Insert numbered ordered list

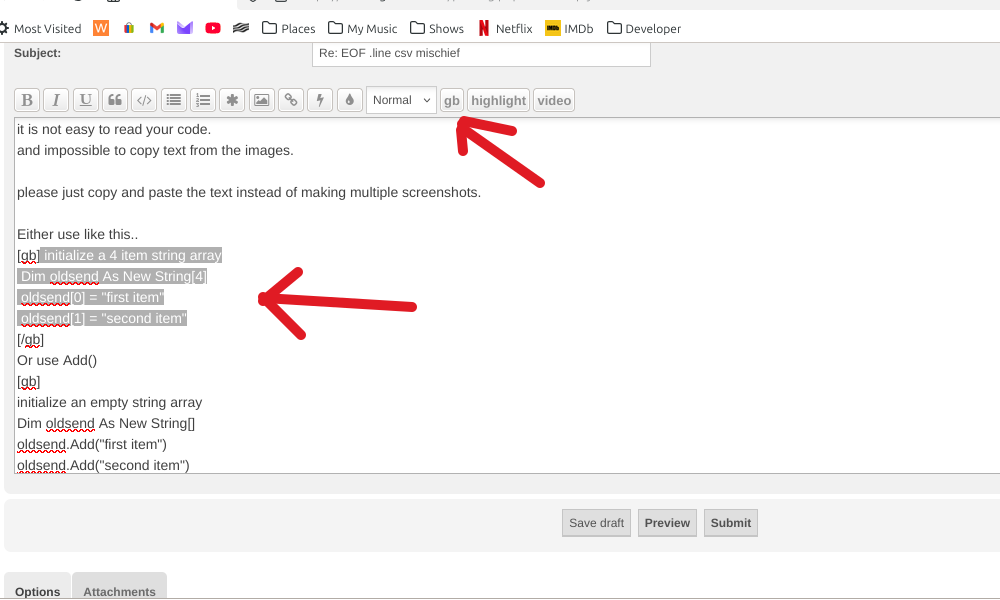pos(203,100)
